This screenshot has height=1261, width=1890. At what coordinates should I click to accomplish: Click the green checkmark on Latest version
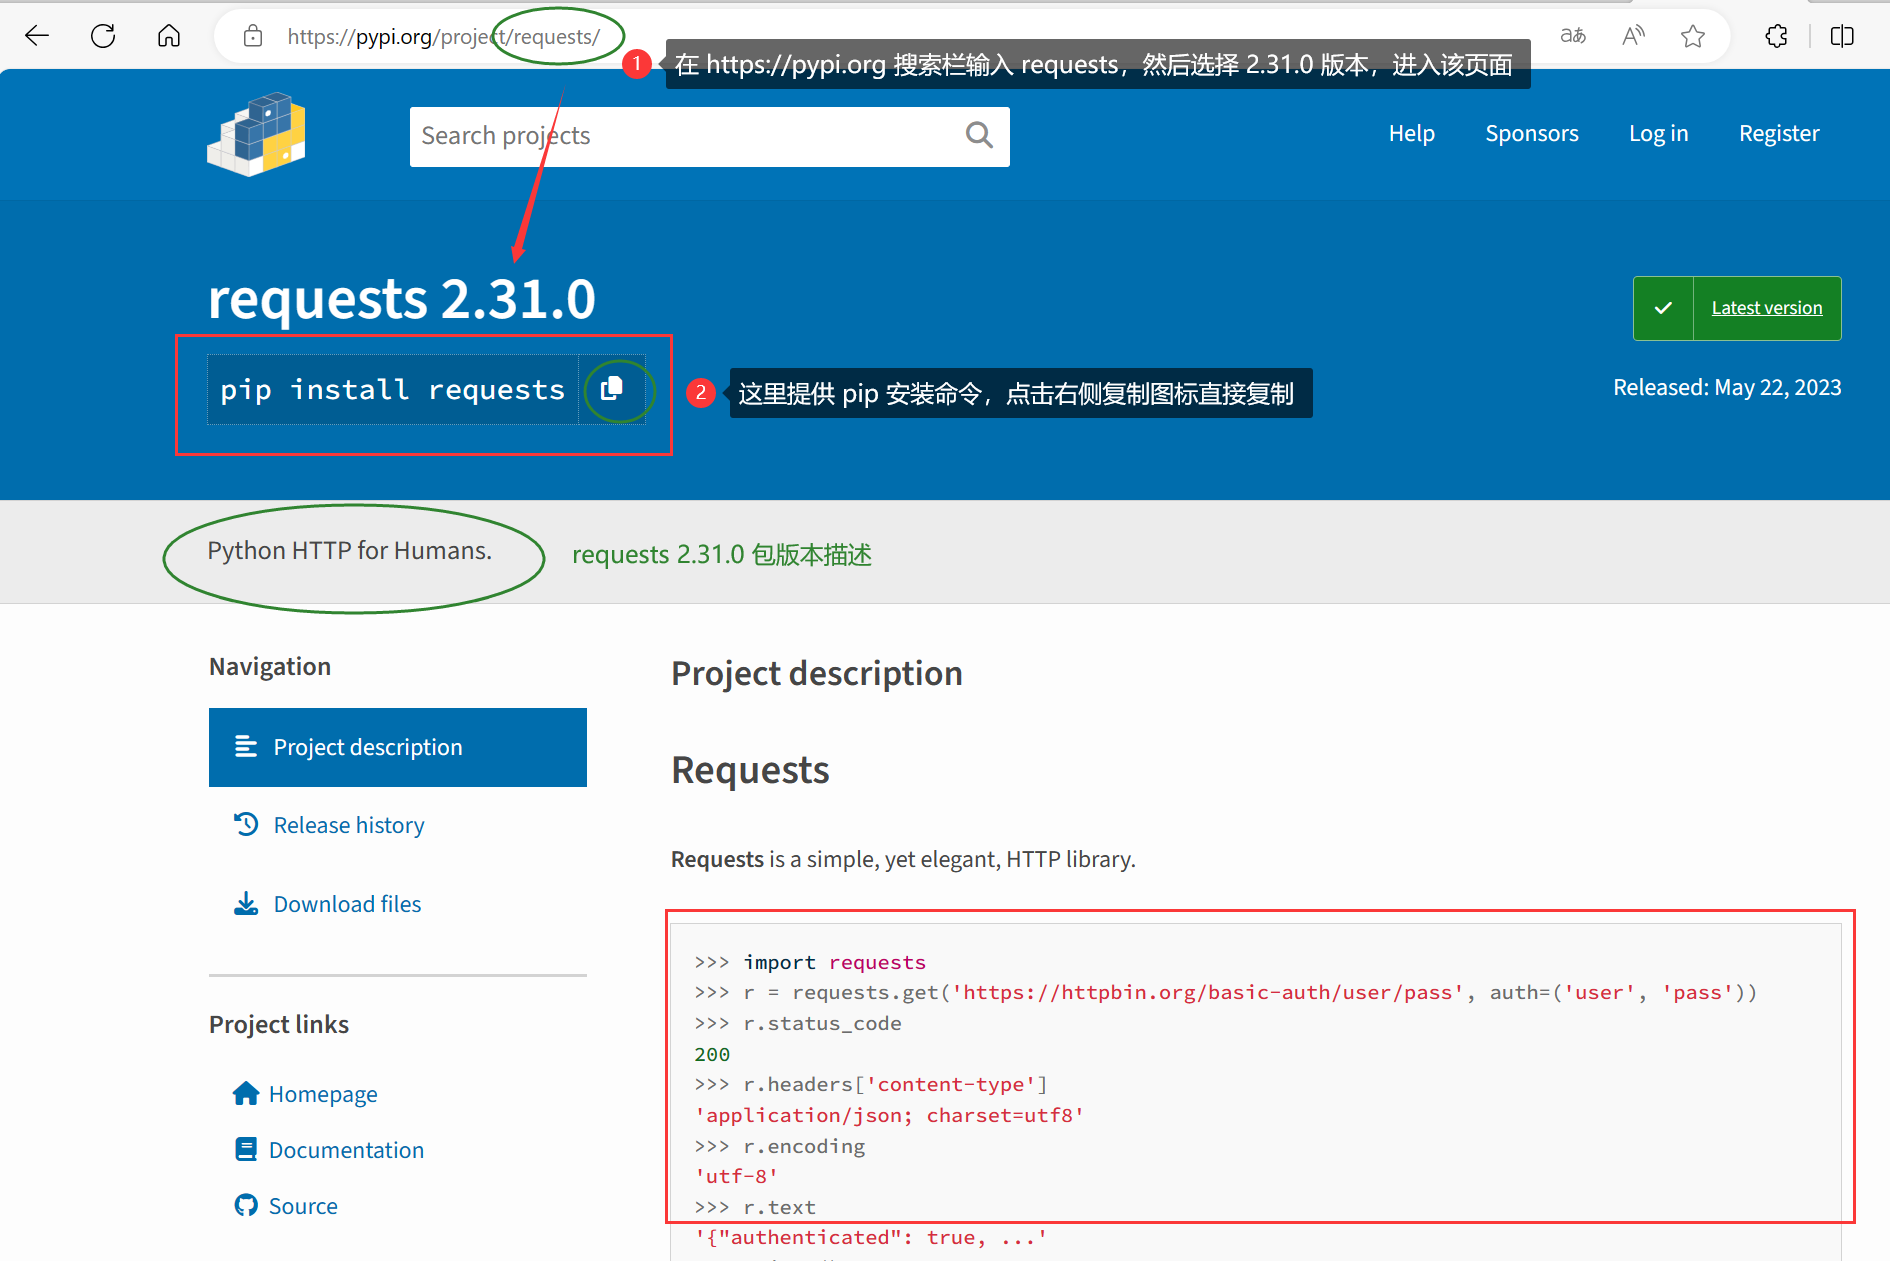(1663, 308)
